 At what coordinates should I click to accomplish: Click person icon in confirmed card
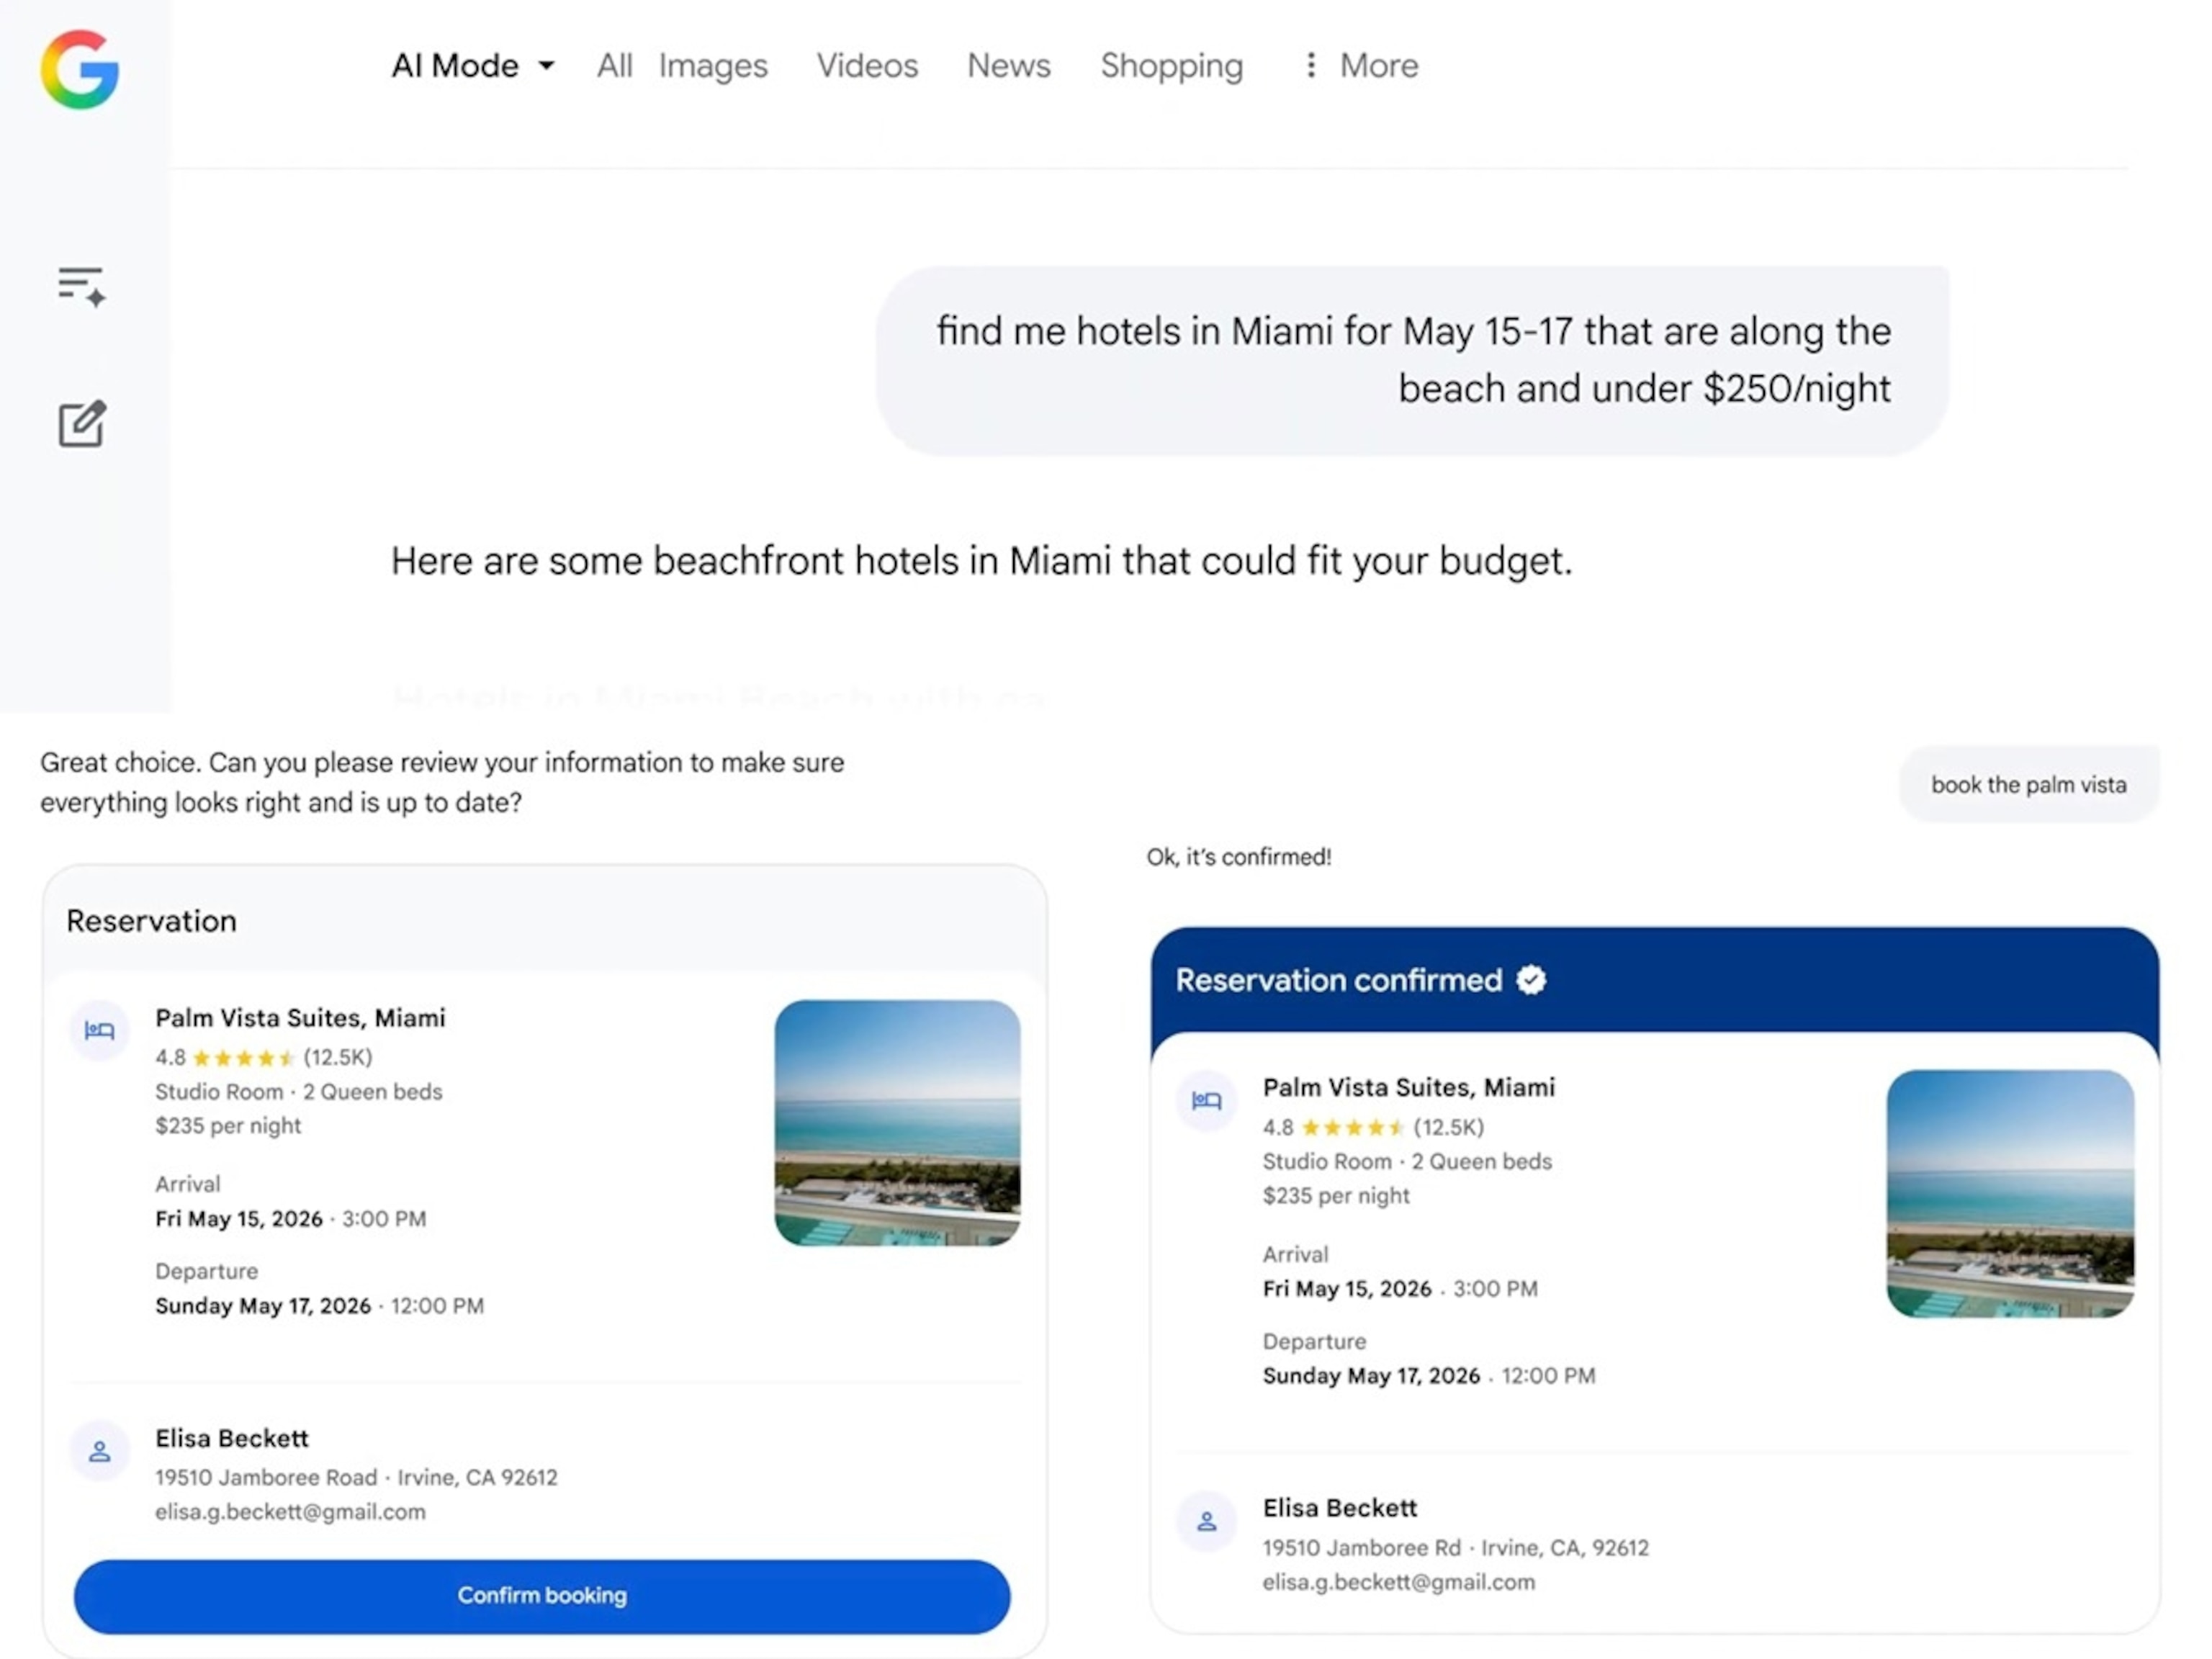click(1206, 1521)
